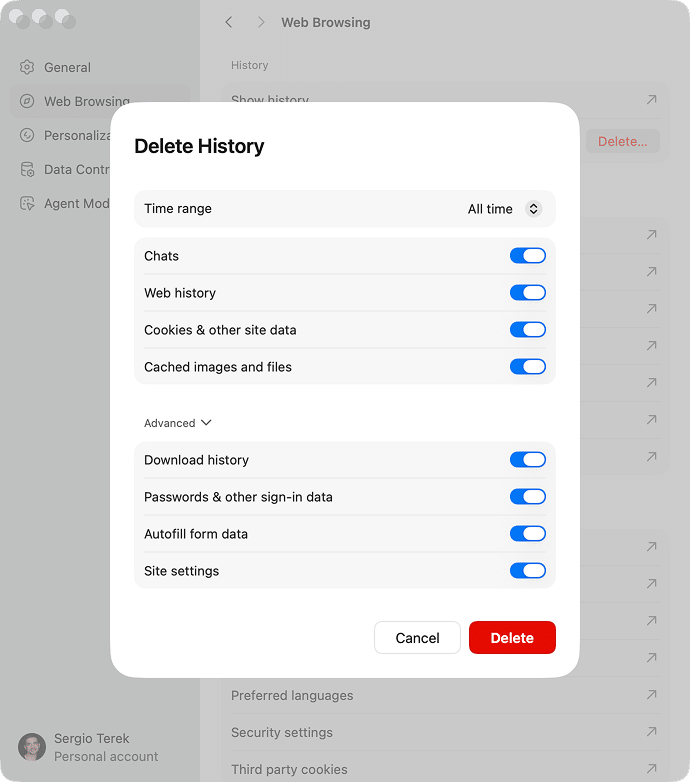Toggle Cached images and files
Viewport: 690px width, 782px height.
click(527, 367)
